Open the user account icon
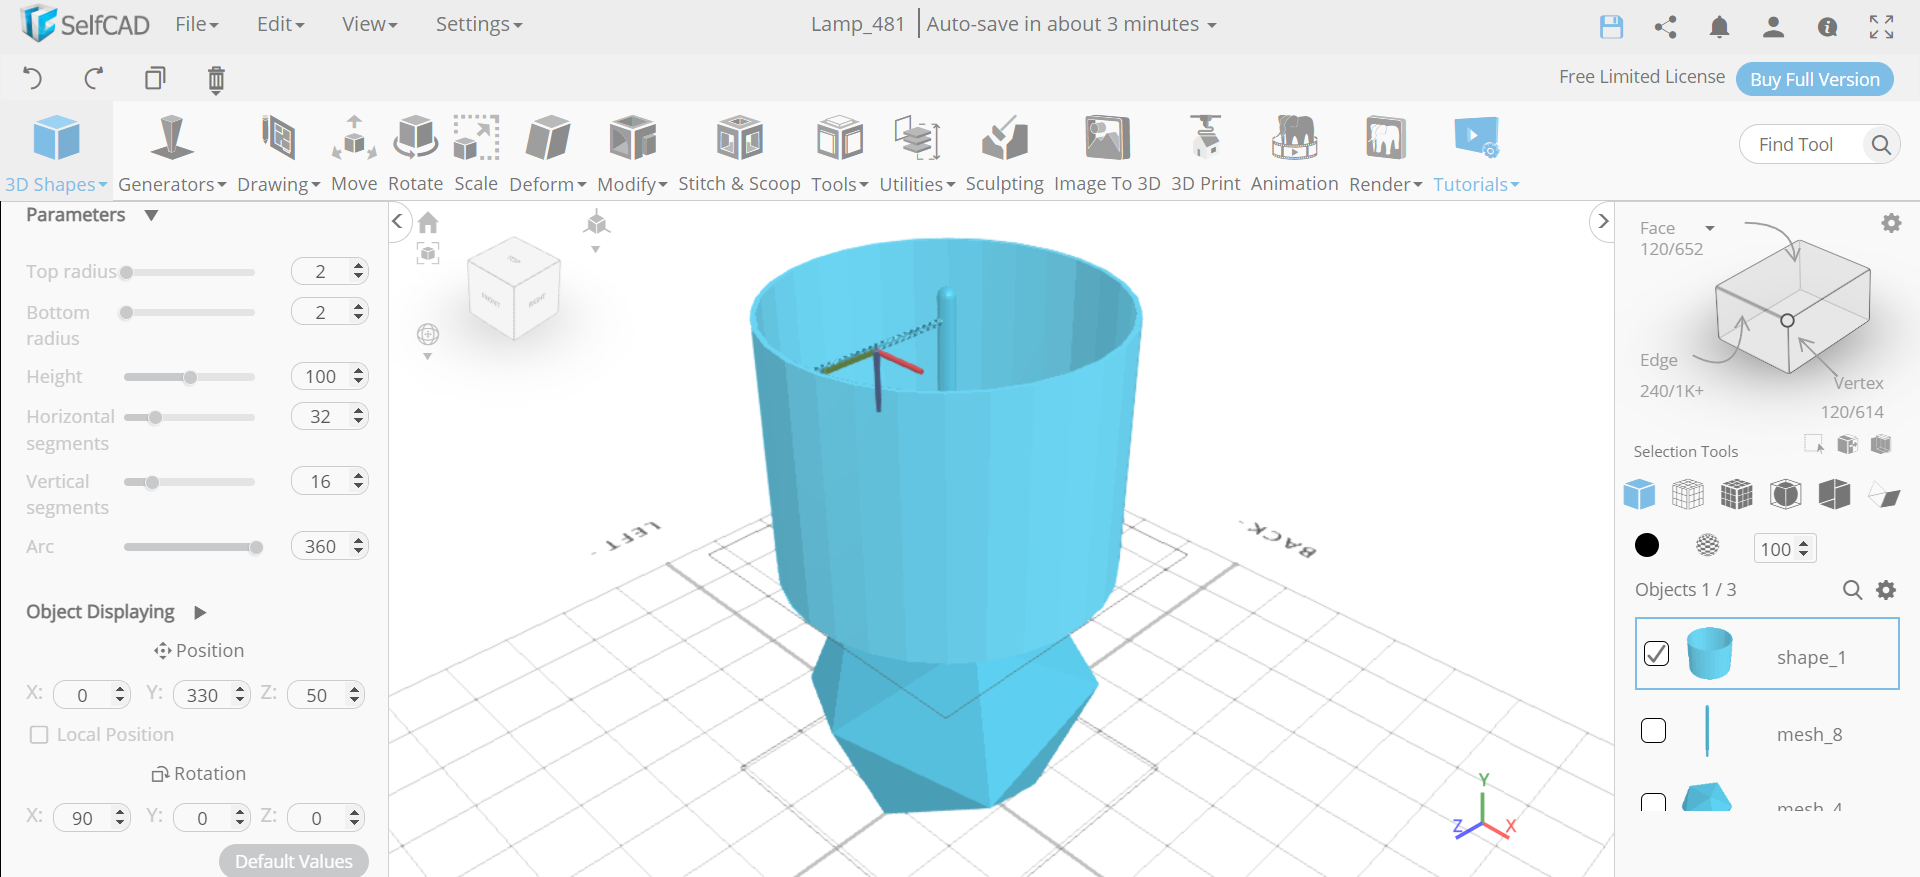This screenshot has width=1920, height=877. tap(1773, 27)
